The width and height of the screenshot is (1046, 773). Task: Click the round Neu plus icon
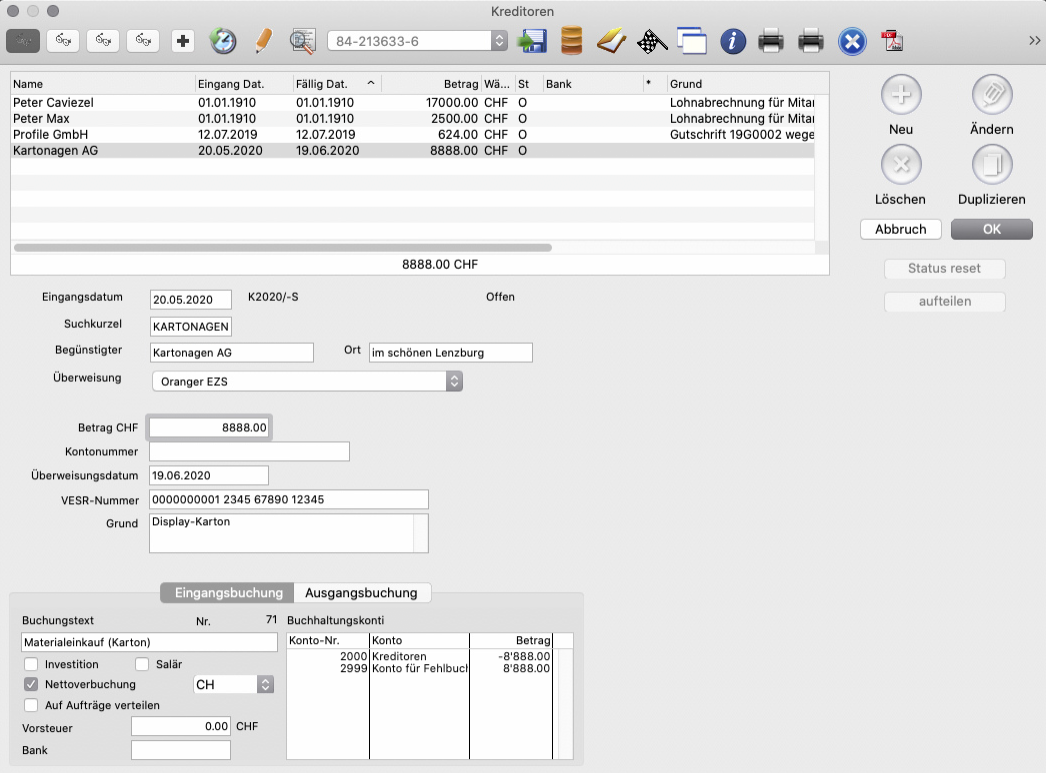pyautogui.click(x=900, y=95)
